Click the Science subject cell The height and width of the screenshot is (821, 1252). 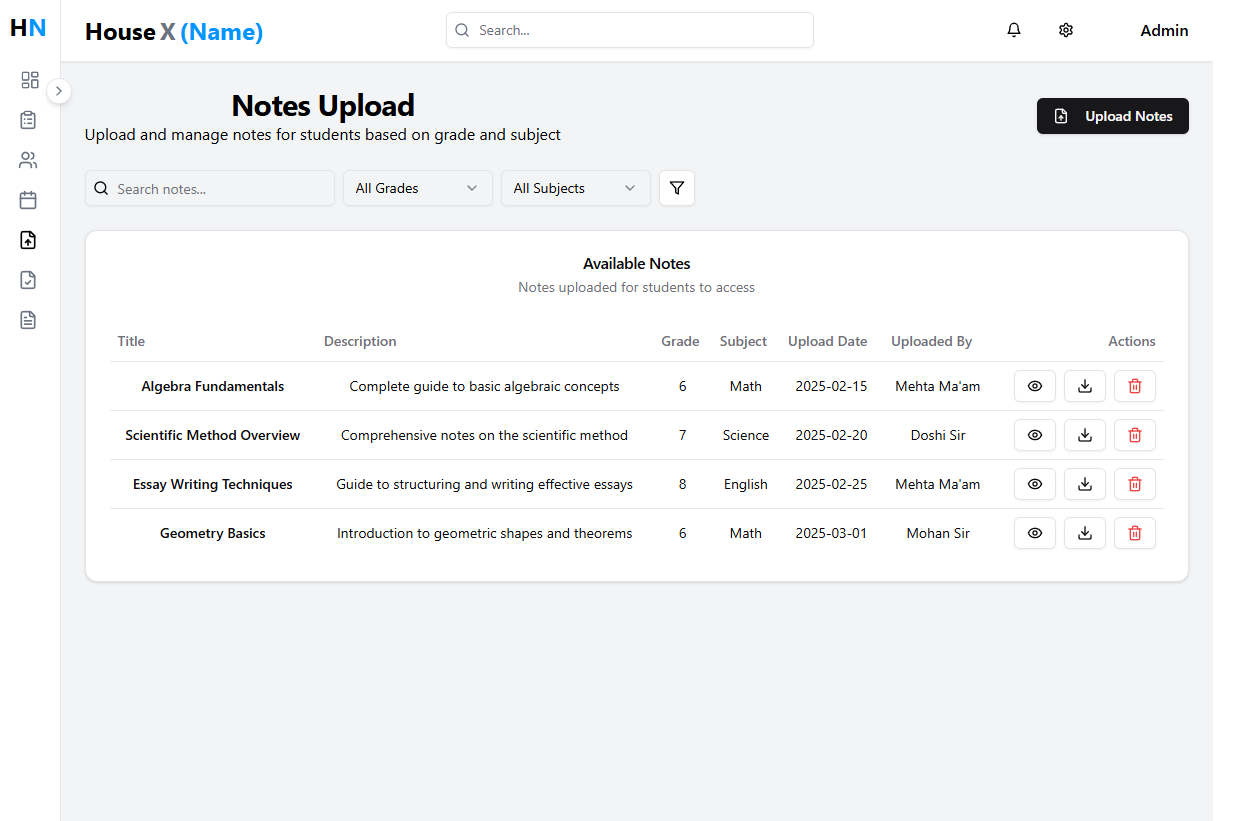pyautogui.click(x=746, y=435)
